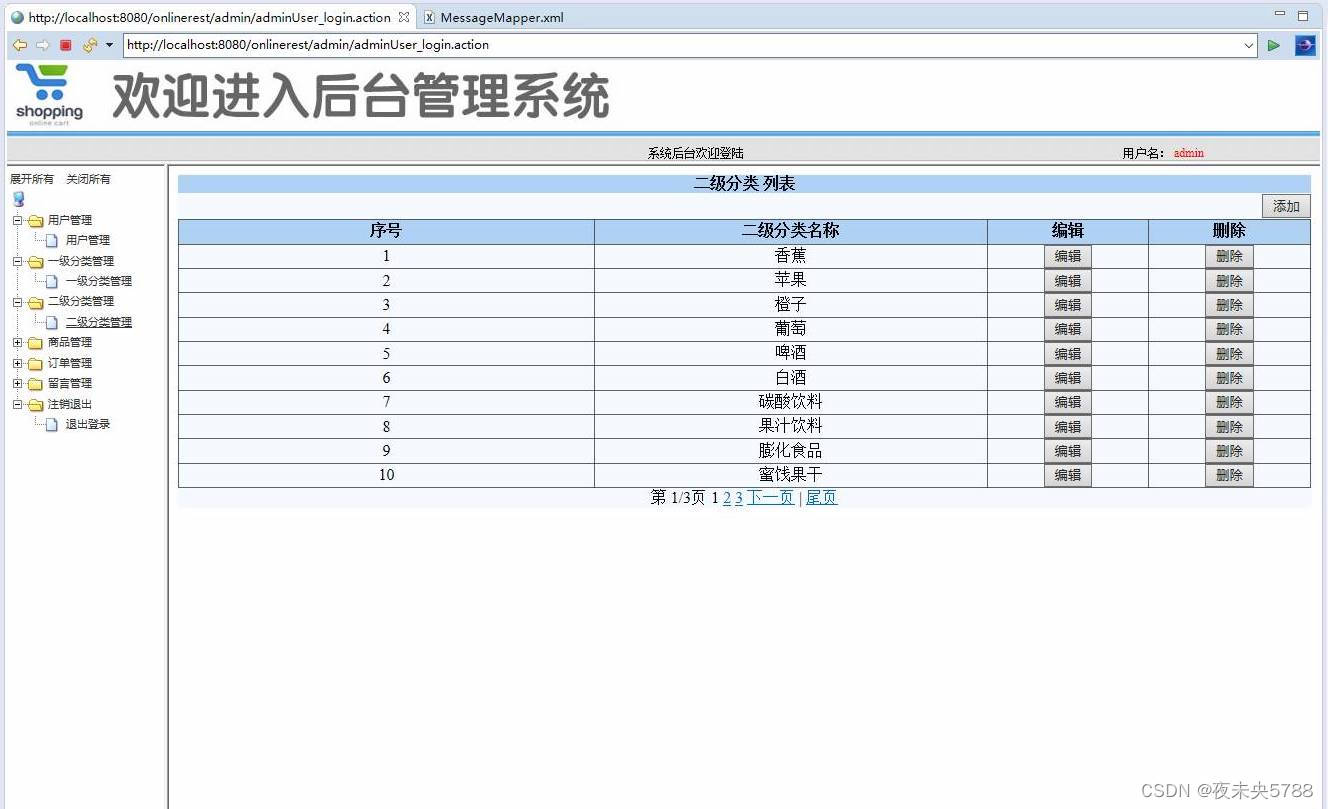Click the browser forward arrow icon
The width and height of the screenshot is (1328, 809).
pos(42,45)
